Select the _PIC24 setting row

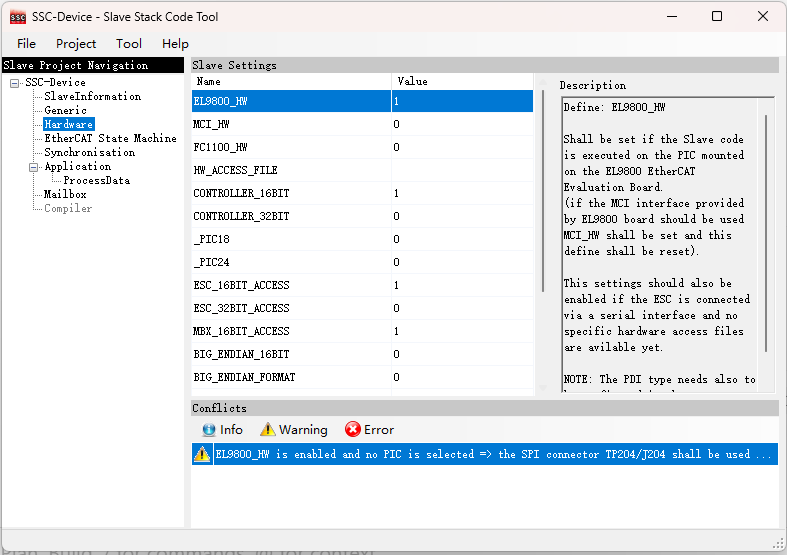point(362,262)
